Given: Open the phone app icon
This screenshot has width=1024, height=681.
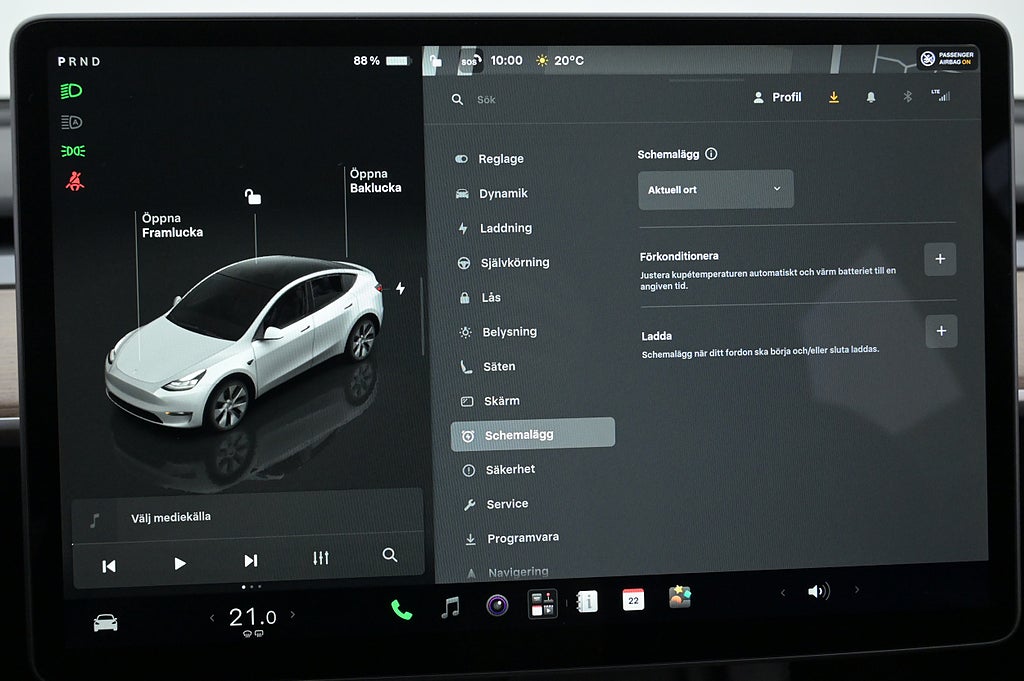Looking at the screenshot, I should [402, 610].
